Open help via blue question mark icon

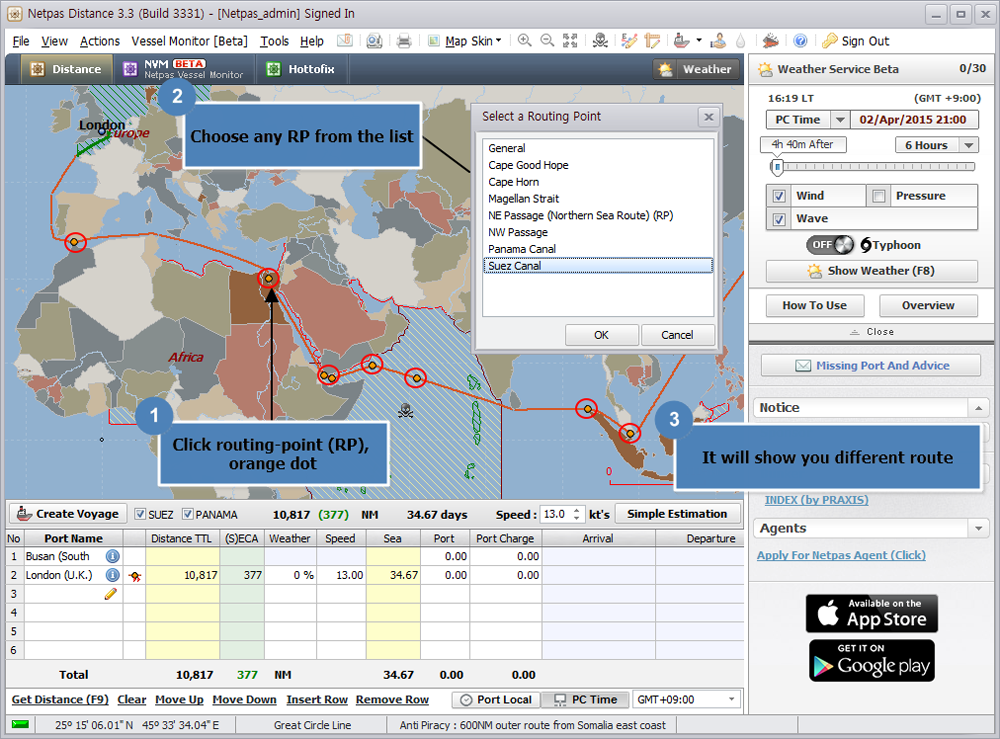pyautogui.click(x=800, y=41)
